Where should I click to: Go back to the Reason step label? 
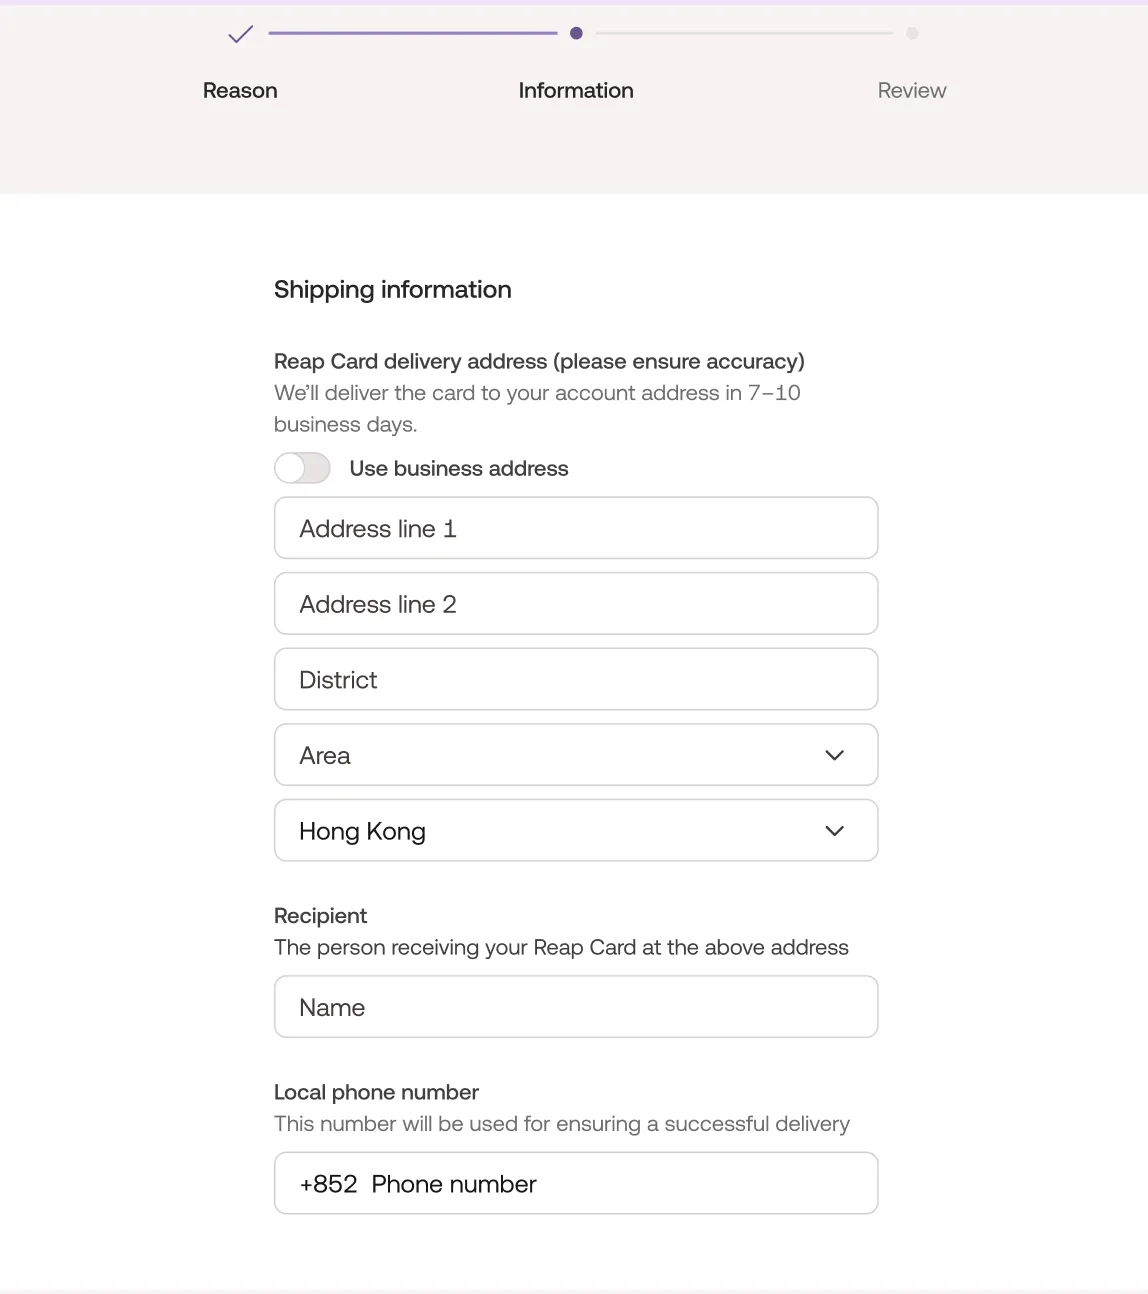click(240, 90)
